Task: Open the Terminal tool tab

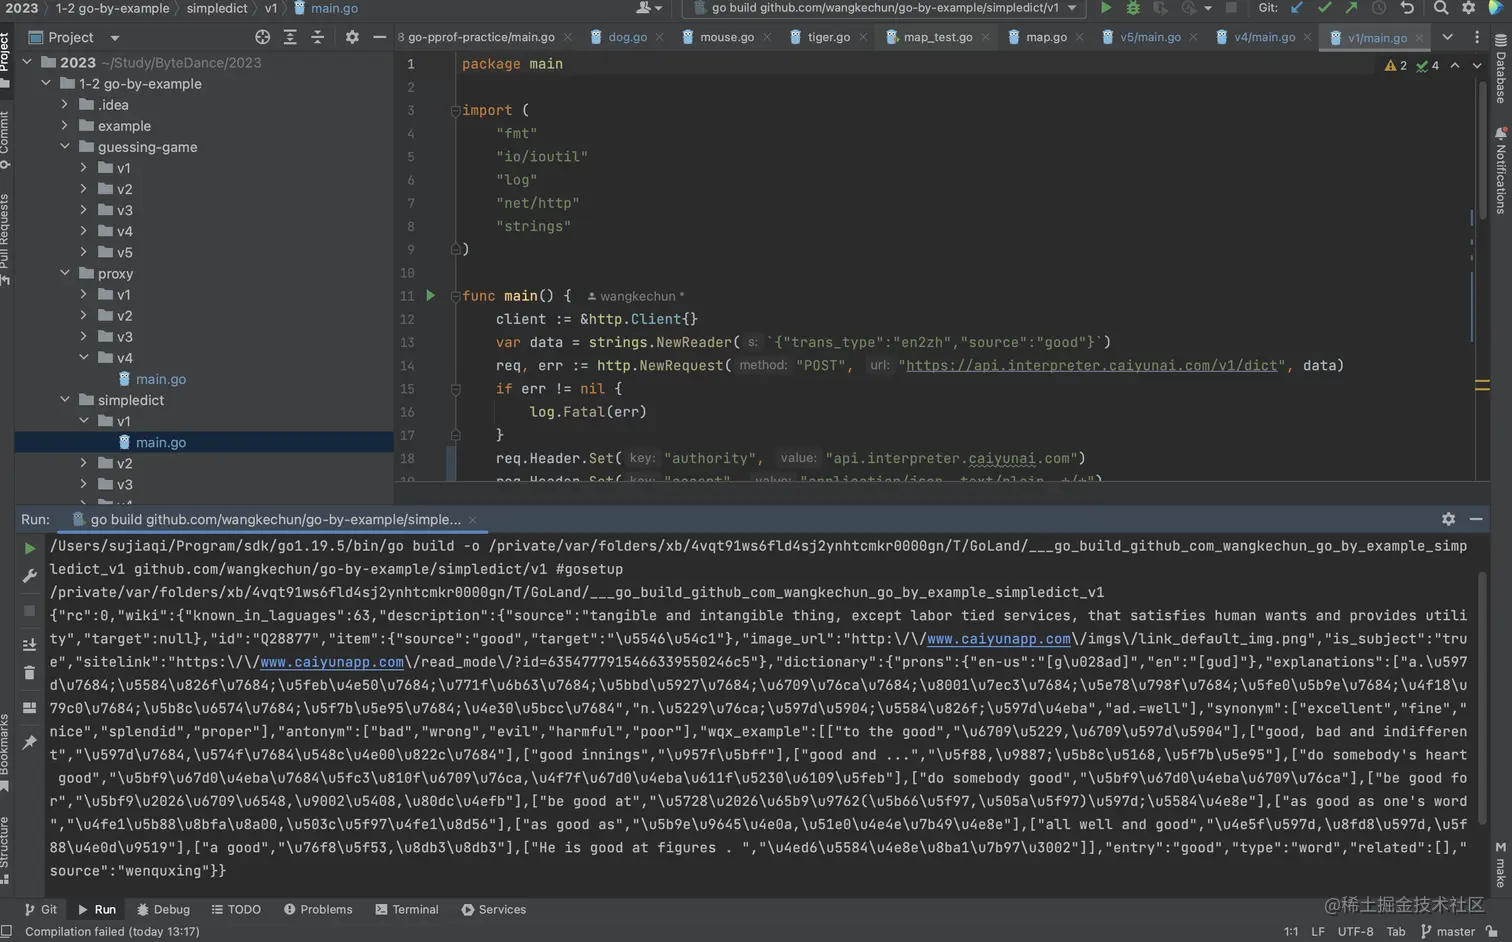Action: pos(407,909)
